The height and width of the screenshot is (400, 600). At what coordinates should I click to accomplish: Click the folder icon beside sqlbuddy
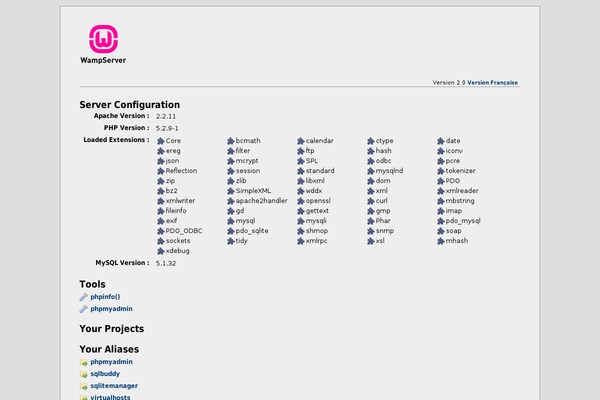(83, 374)
